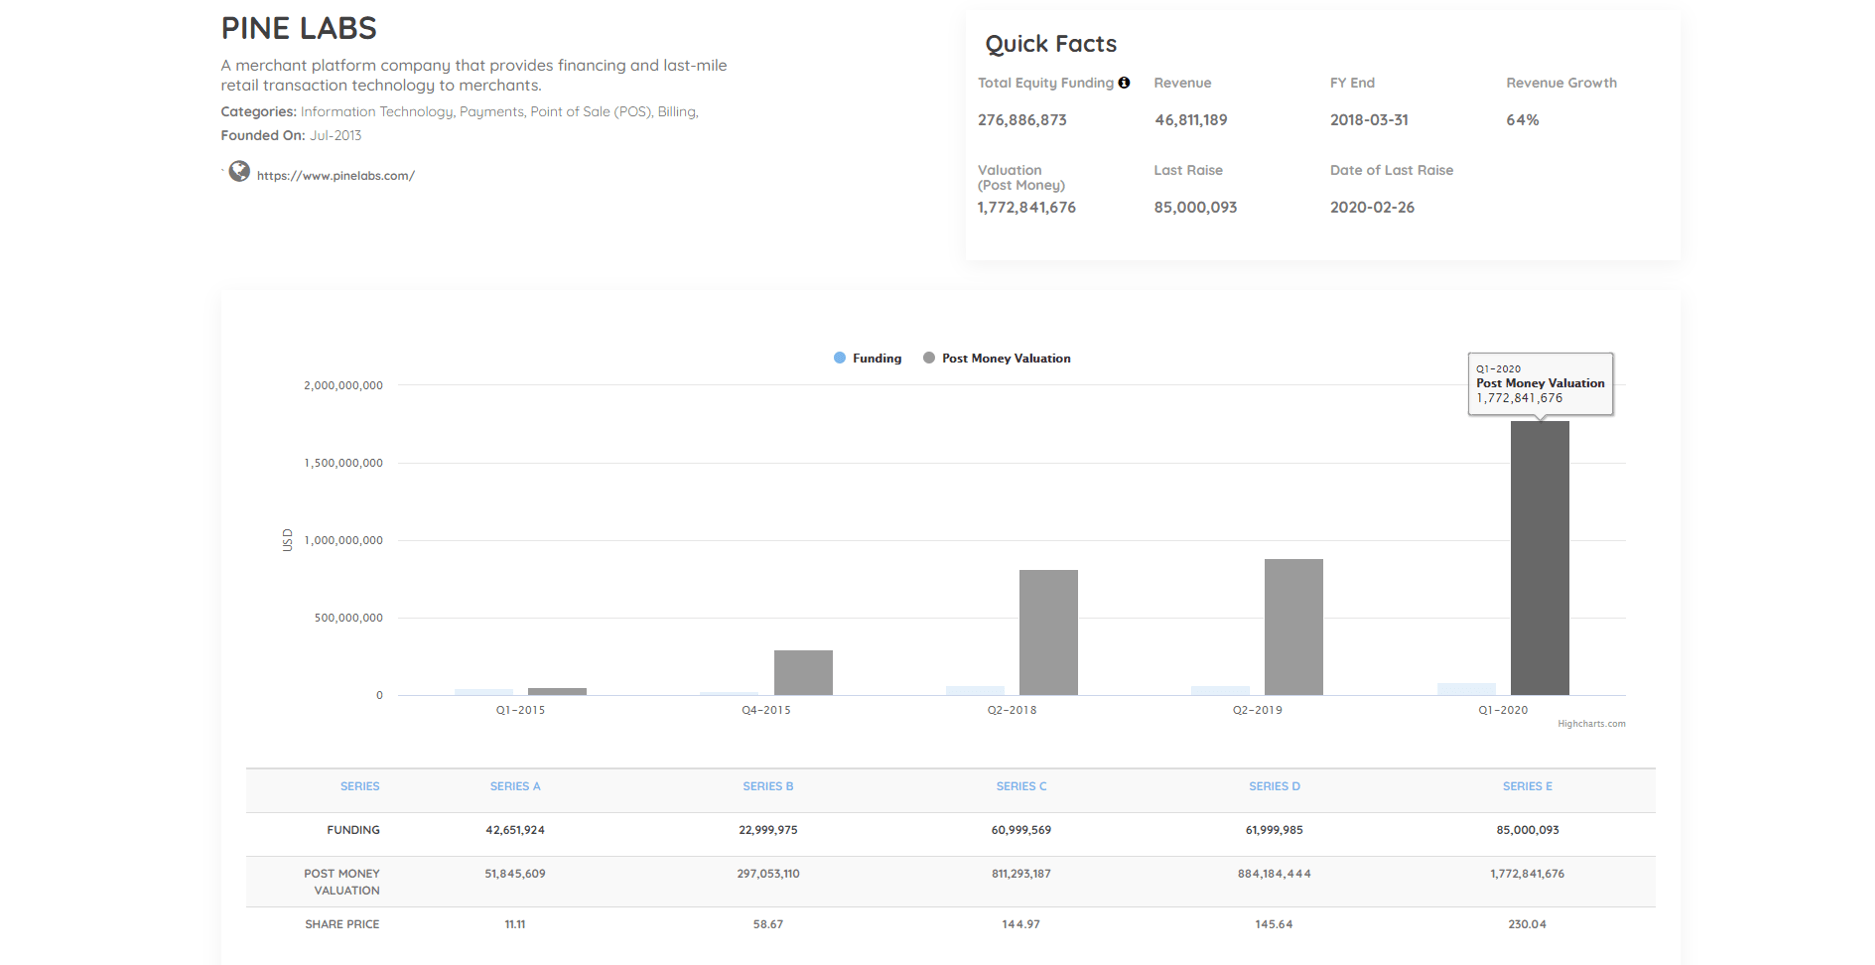Click Series E valuation 1,772,841,676 in table

[1527, 874]
